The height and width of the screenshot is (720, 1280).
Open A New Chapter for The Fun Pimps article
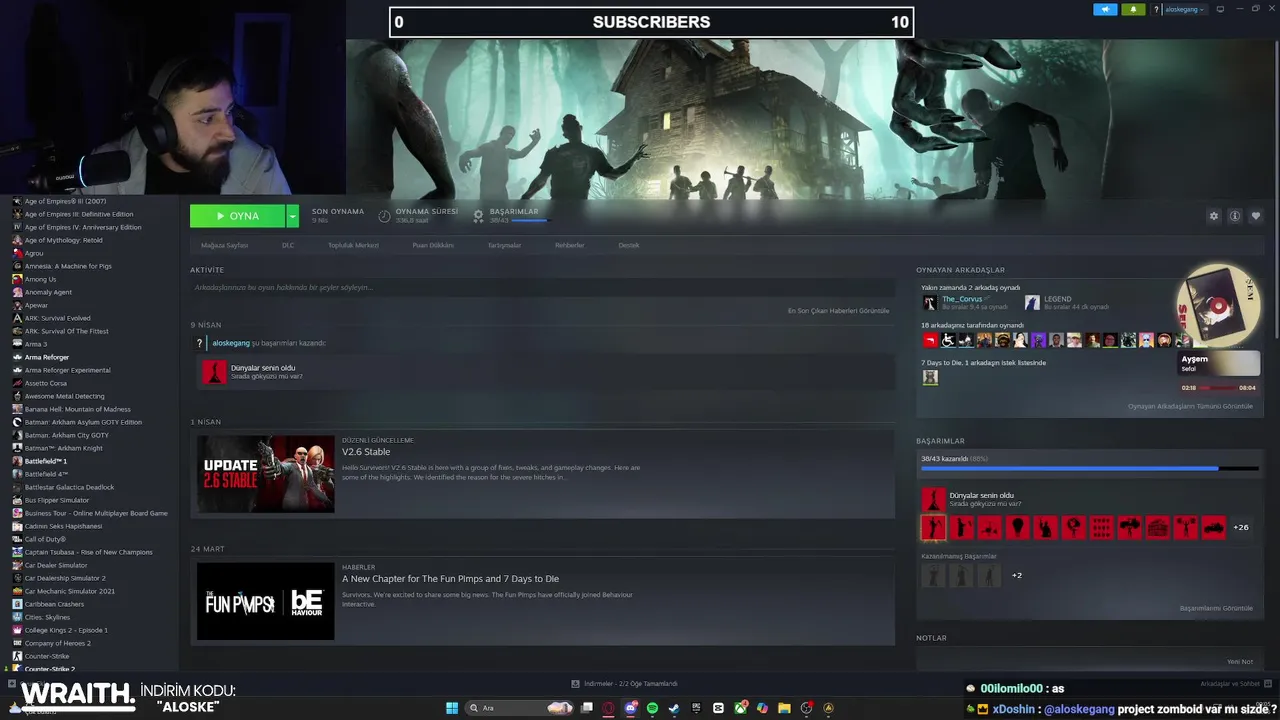tap(450, 579)
